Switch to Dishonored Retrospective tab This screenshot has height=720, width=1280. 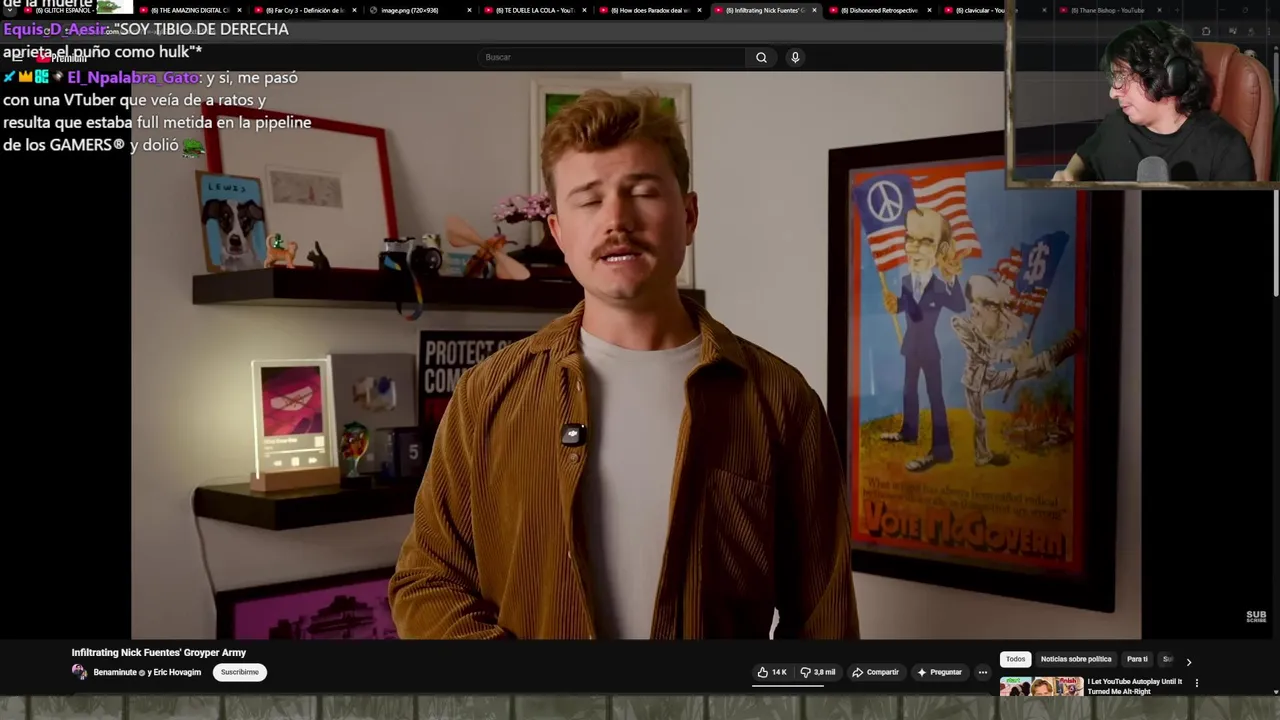879,10
